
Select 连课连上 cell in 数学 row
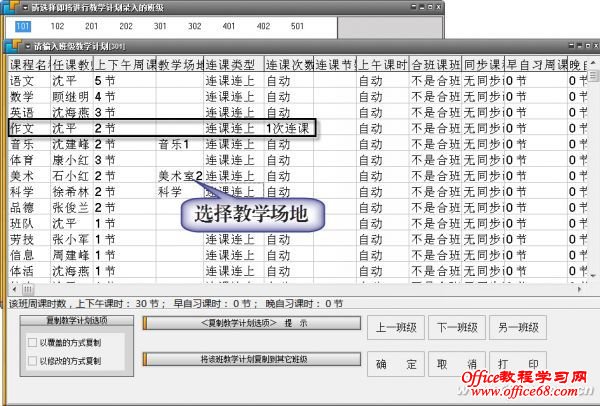[234, 96]
